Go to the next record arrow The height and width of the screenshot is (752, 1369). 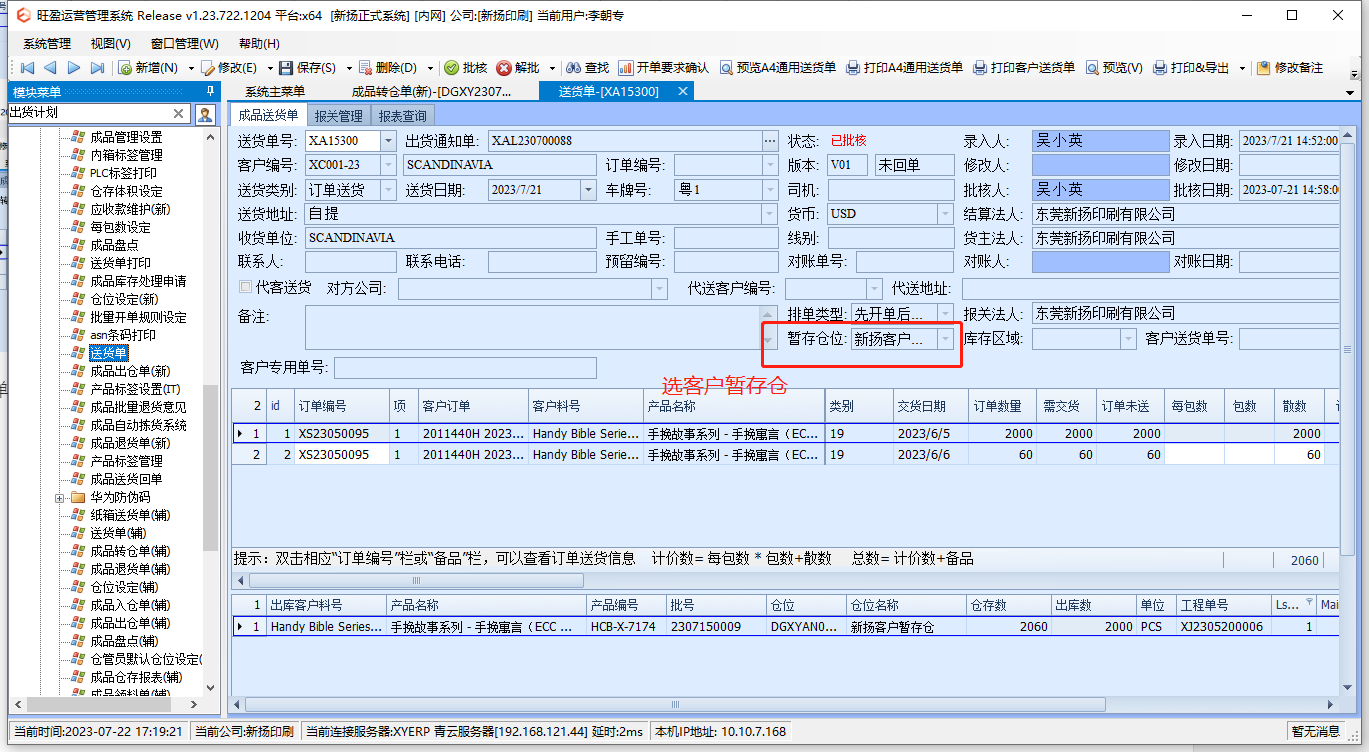[x=74, y=68]
